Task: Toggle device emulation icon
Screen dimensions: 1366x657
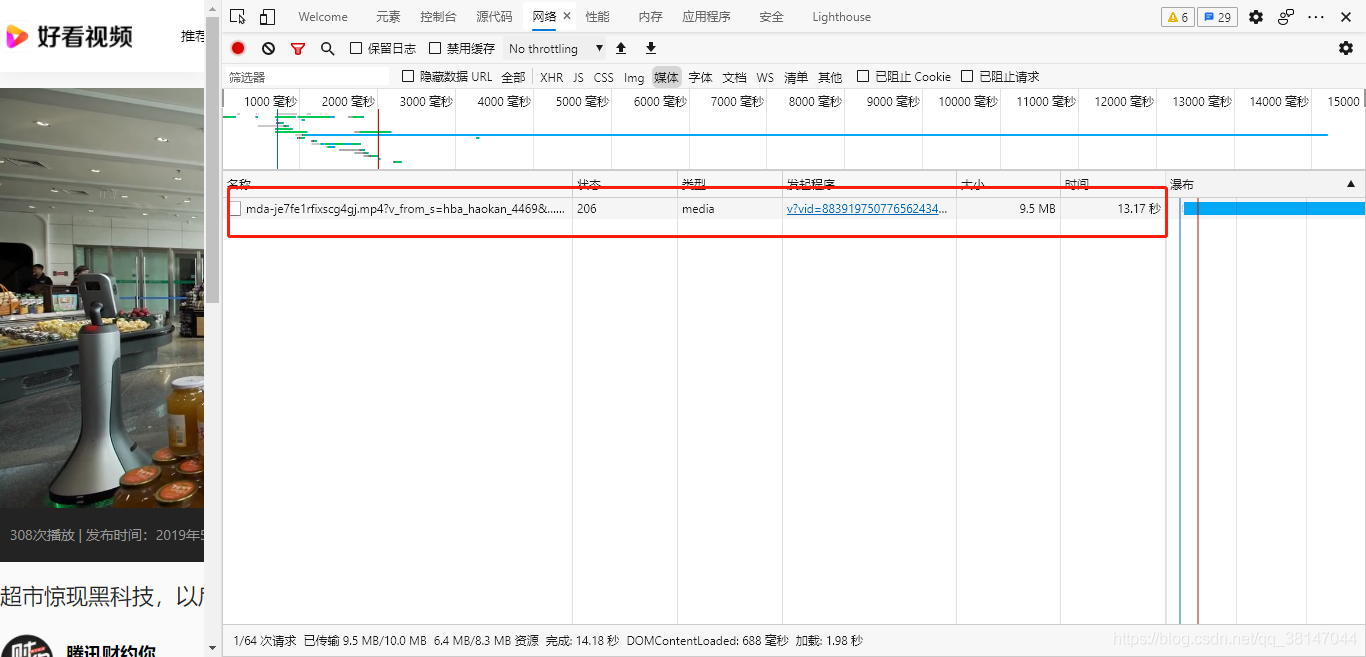Action: pyautogui.click(x=267, y=17)
